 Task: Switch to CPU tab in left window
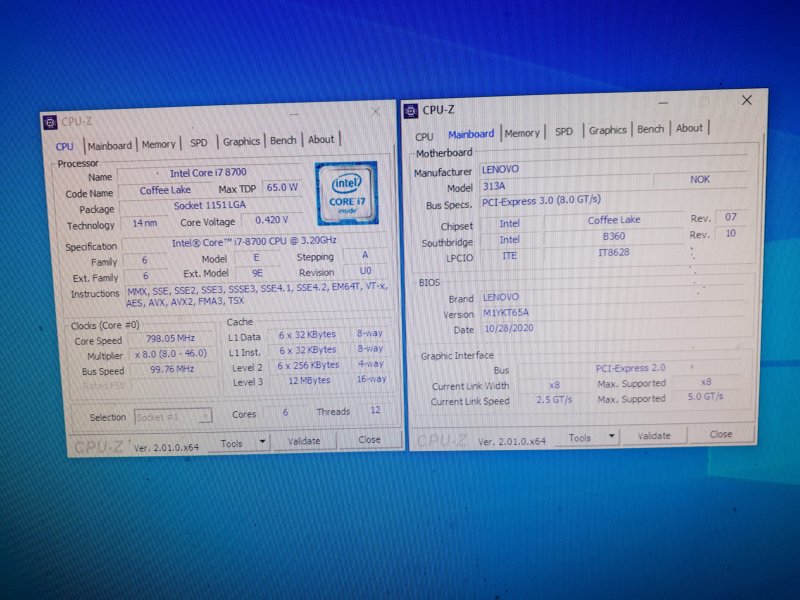(65, 147)
